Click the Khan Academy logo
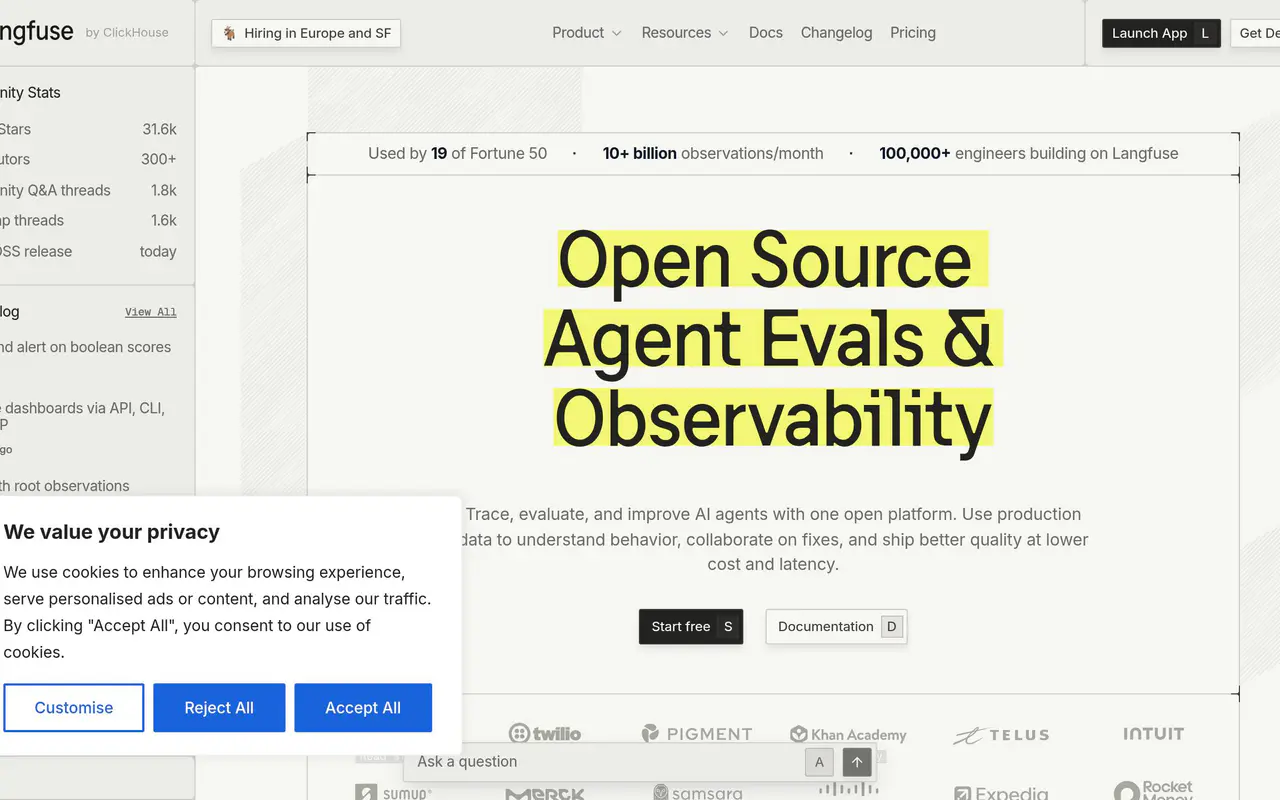The height and width of the screenshot is (800, 1280). 848,735
